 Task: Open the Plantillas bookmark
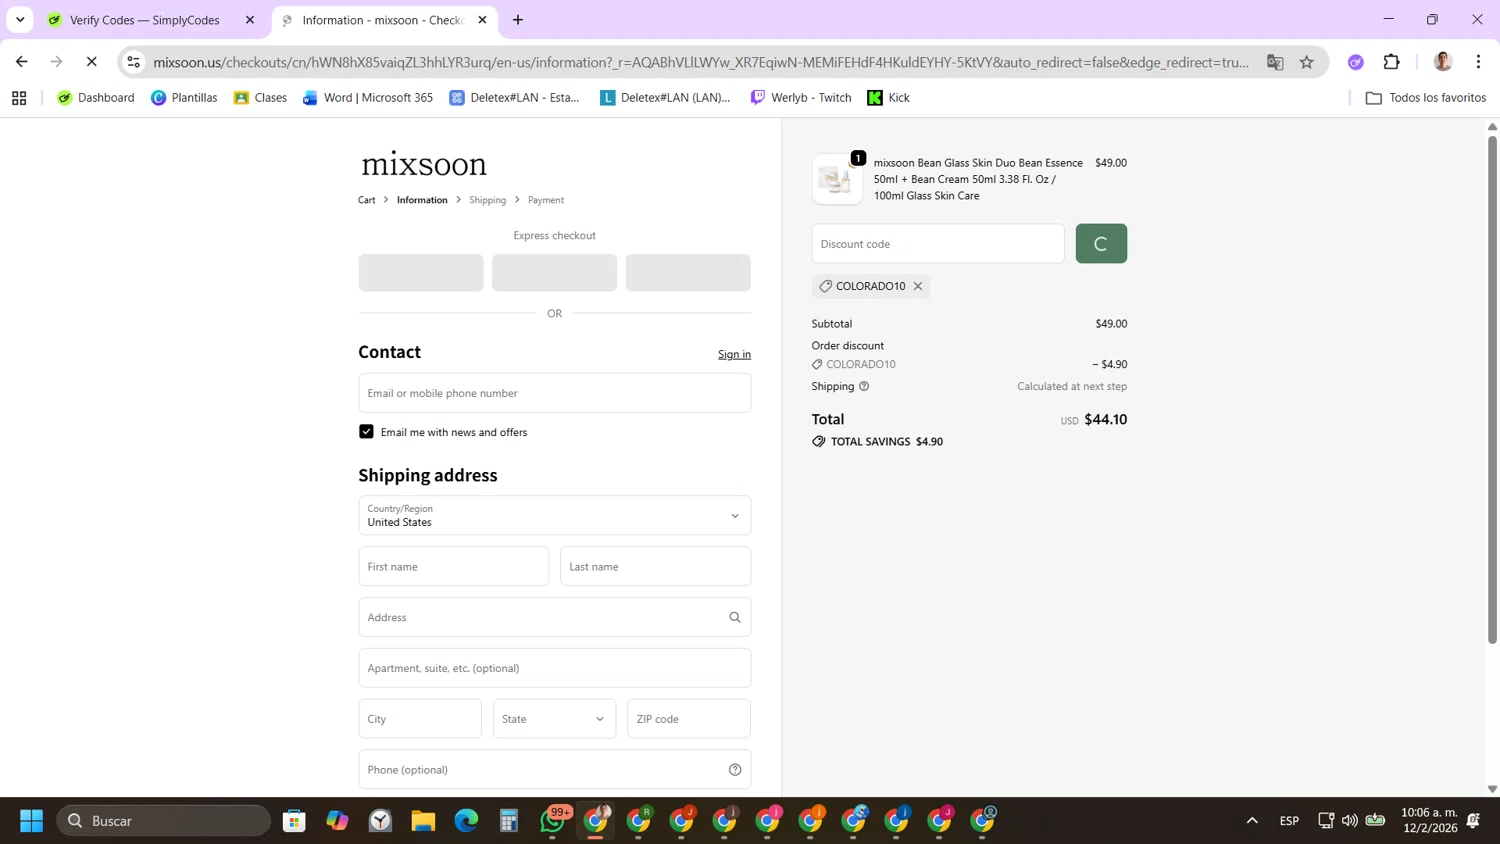tap(184, 98)
